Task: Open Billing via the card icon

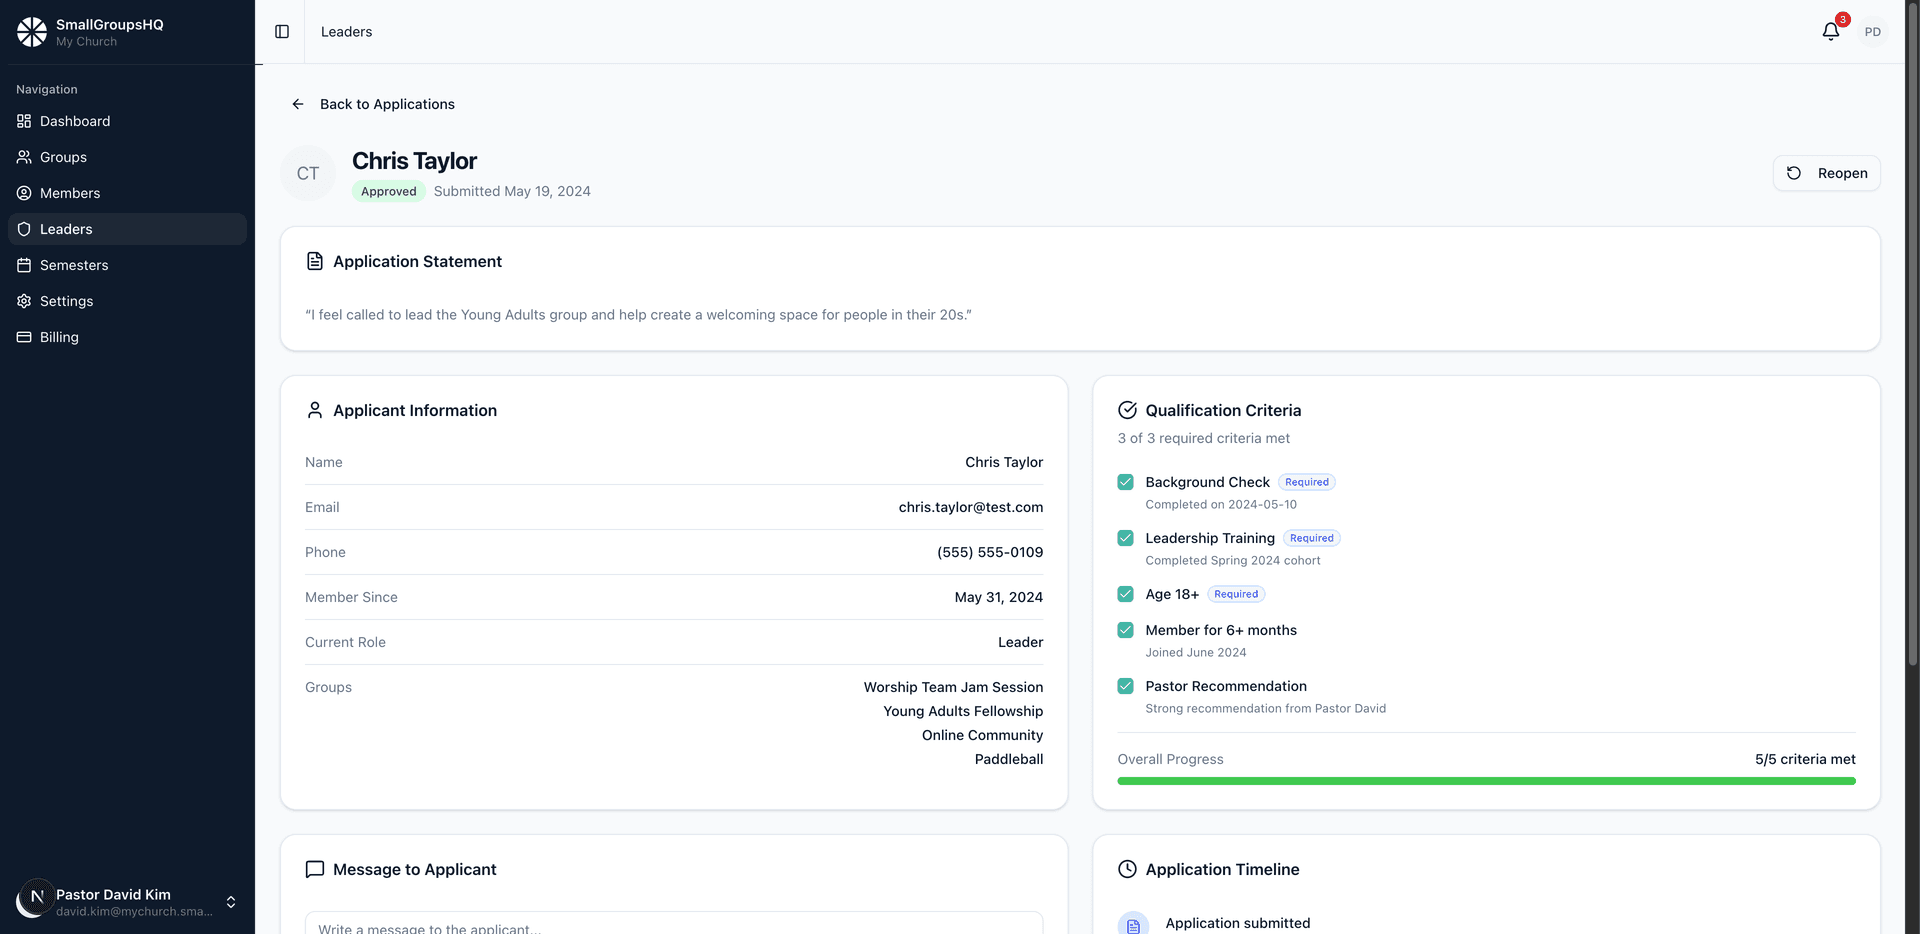Action: pos(22,337)
